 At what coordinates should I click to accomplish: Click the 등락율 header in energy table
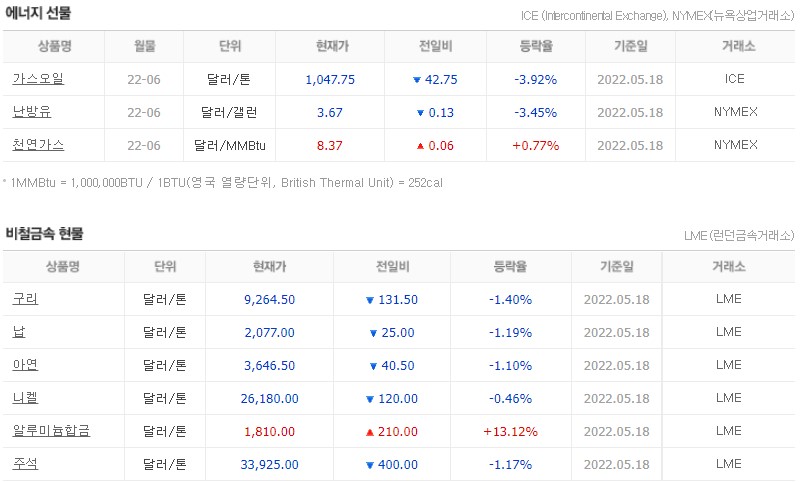[536, 46]
